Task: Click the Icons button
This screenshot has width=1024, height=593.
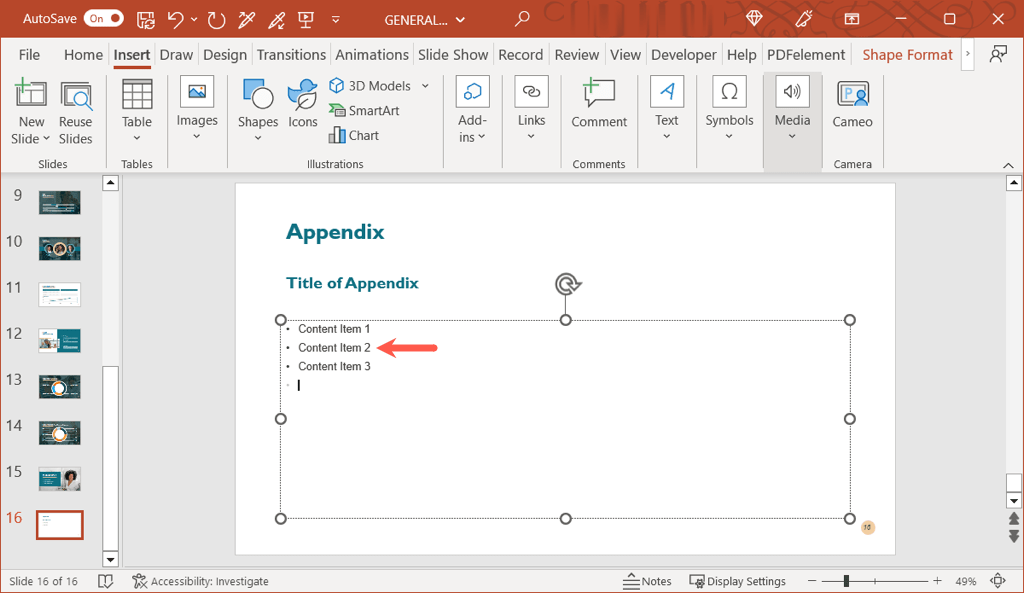Action: (302, 104)
